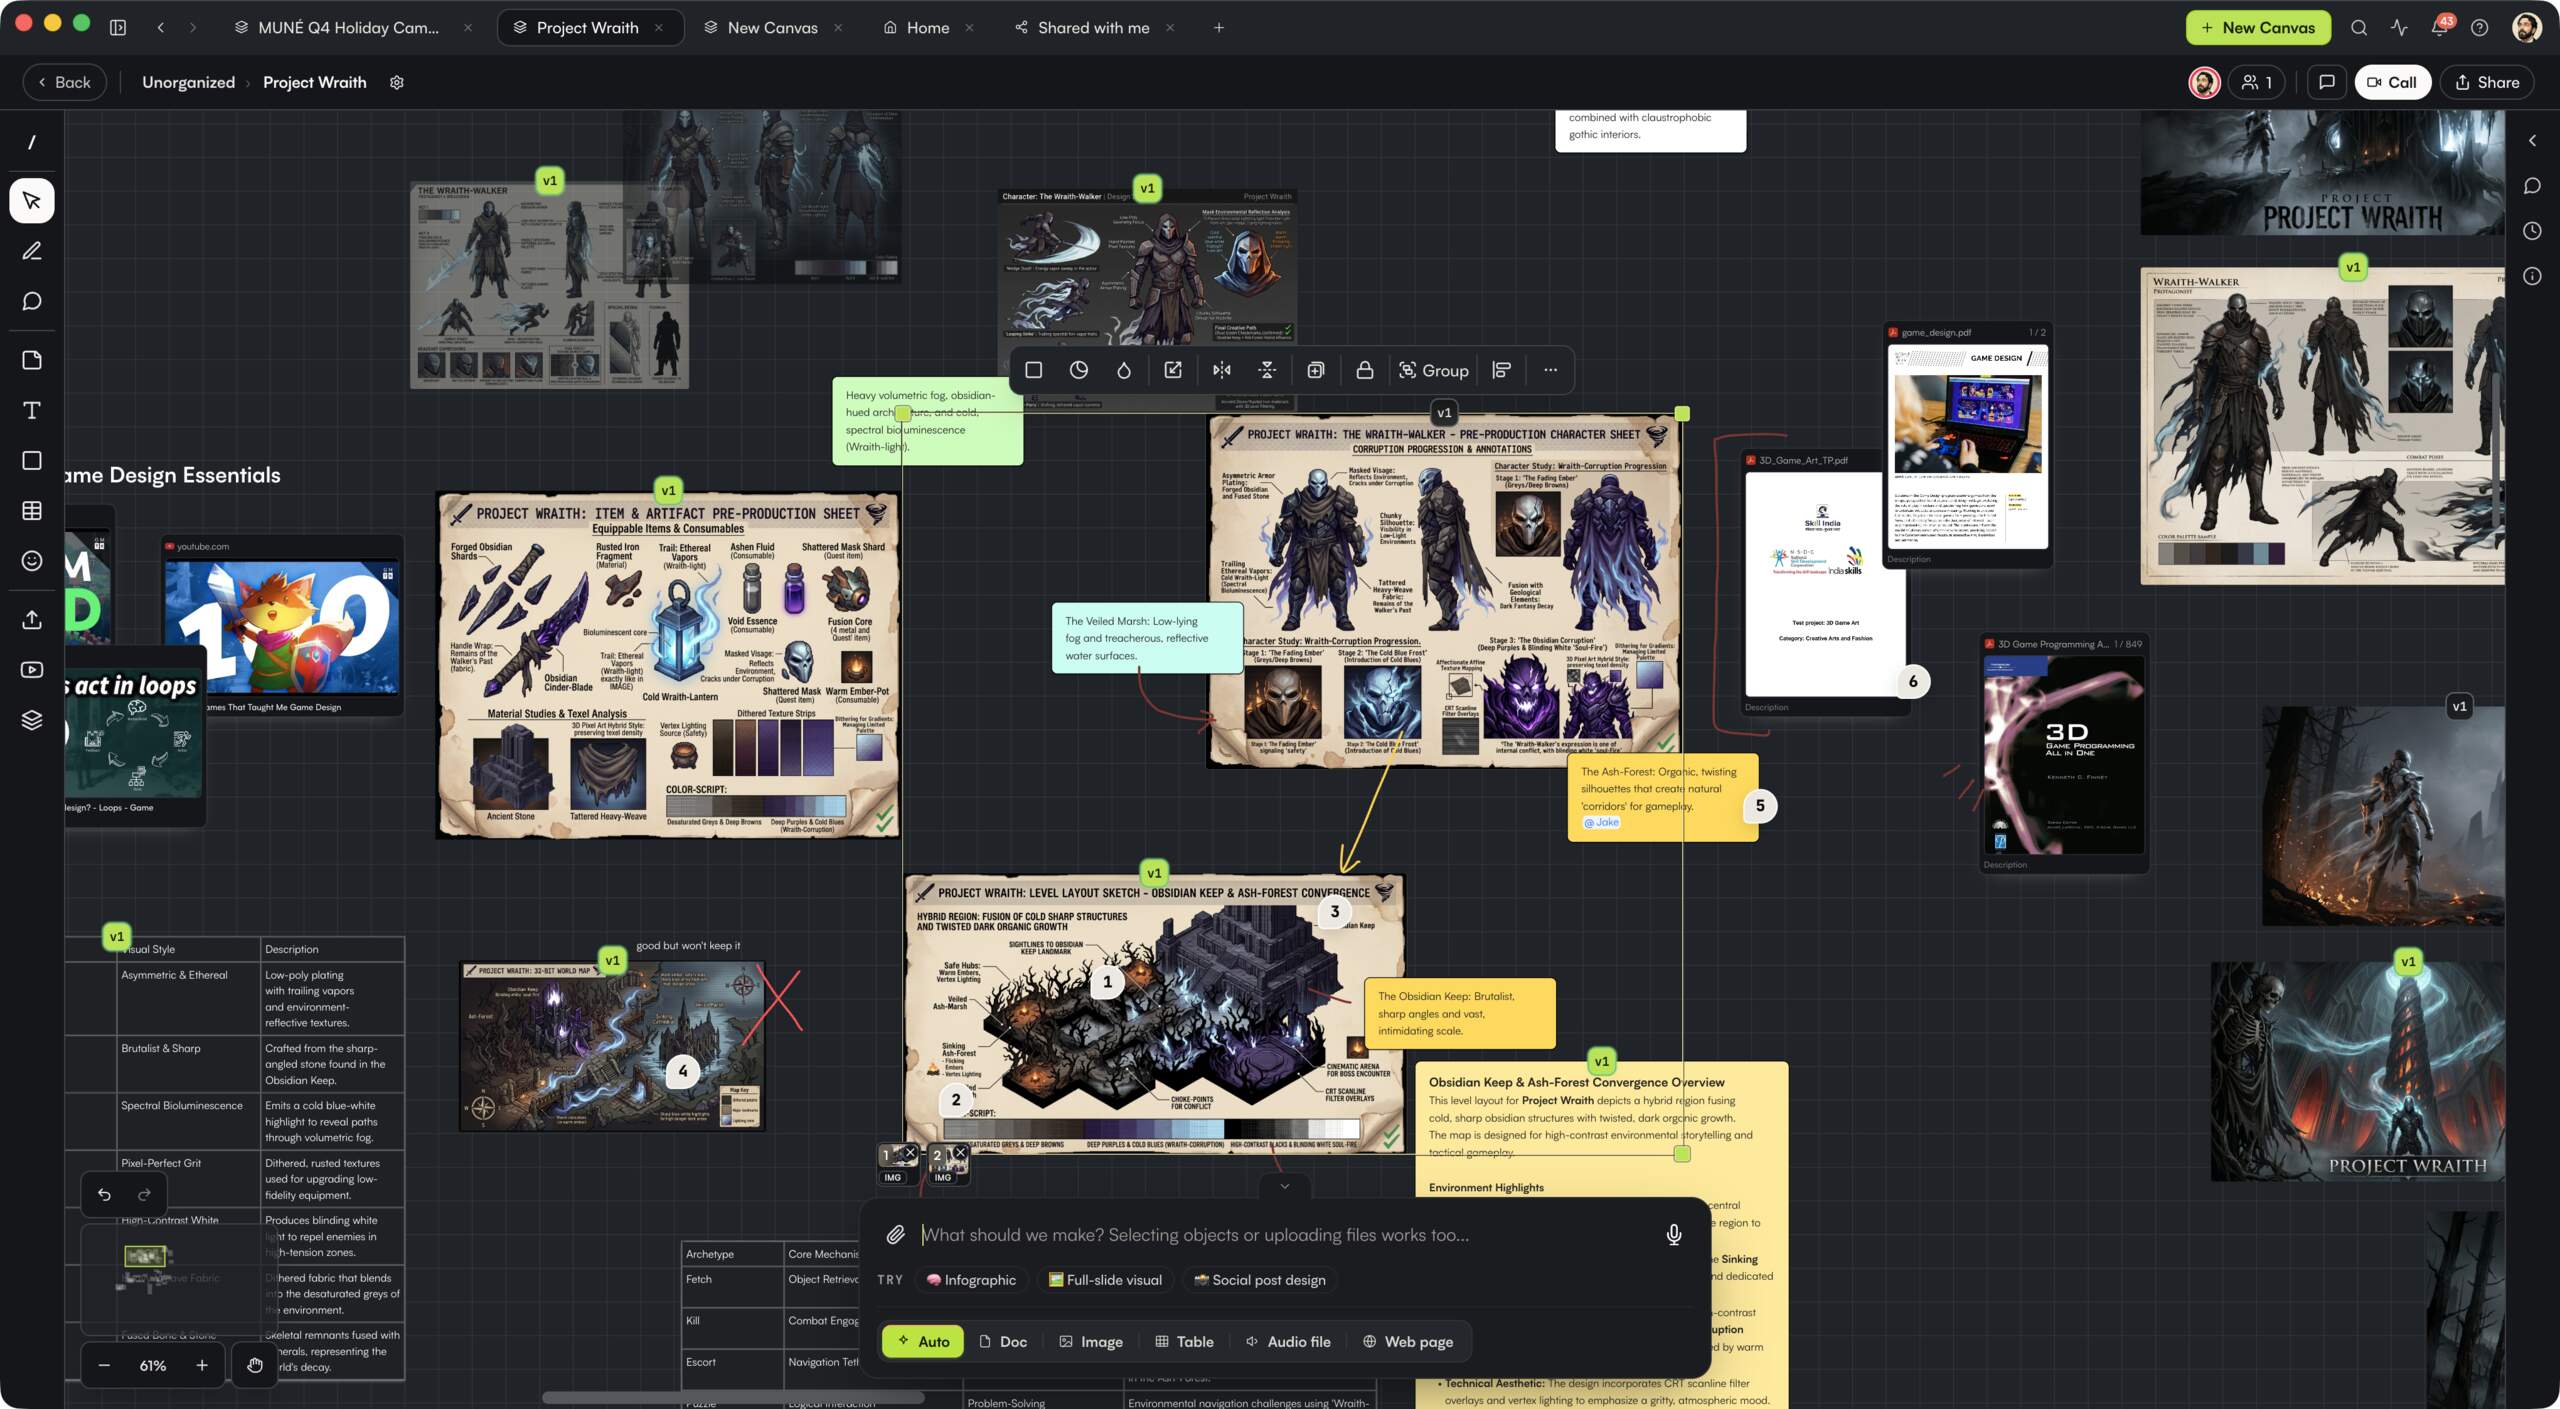Click the corner radius icon in floating toolbar

click(x=1079, y=370)
